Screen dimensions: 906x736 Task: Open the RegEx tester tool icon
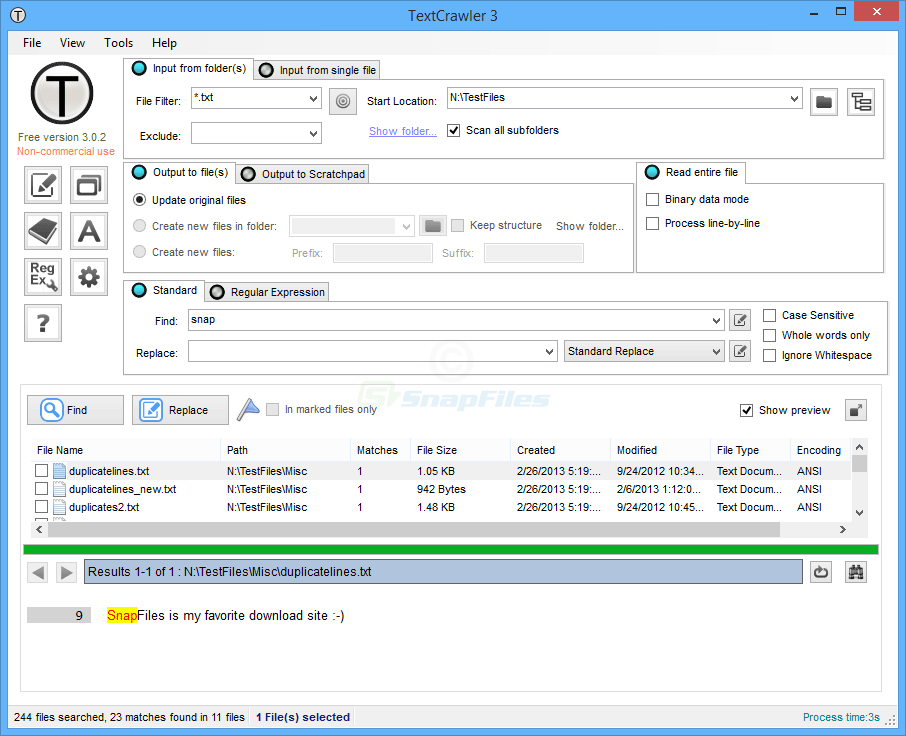pos(43,277)
